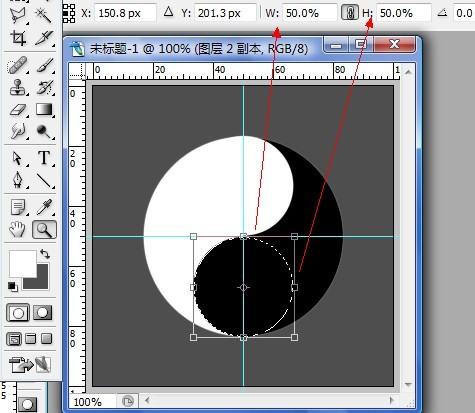Select the Healing Brush tool
The width and height of the screenshot is (475, 413).
17,66
